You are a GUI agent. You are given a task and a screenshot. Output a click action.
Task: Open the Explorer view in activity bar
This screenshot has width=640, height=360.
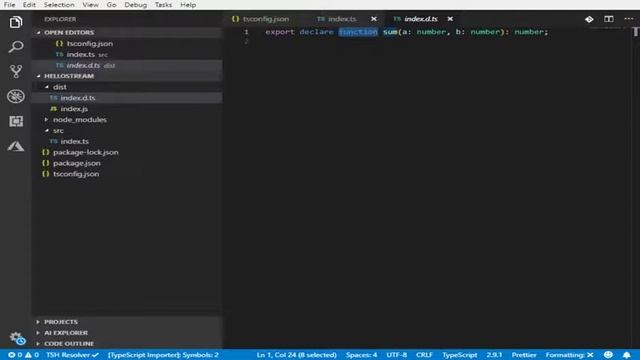(16, 22)
